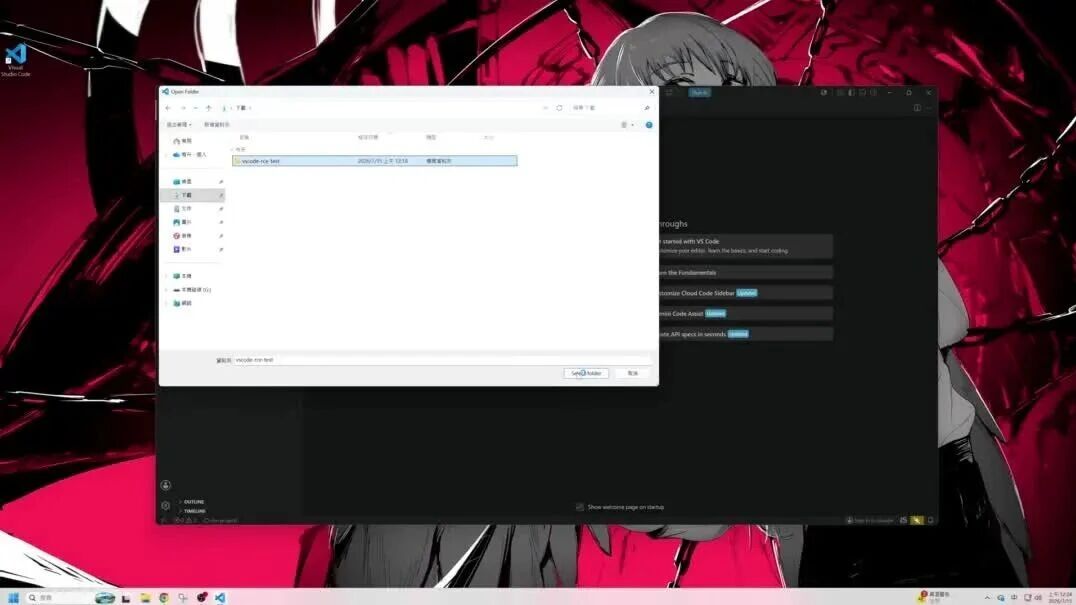
Task: Select the vscode-rce-test folder row
Action: (x=375, y=161)
